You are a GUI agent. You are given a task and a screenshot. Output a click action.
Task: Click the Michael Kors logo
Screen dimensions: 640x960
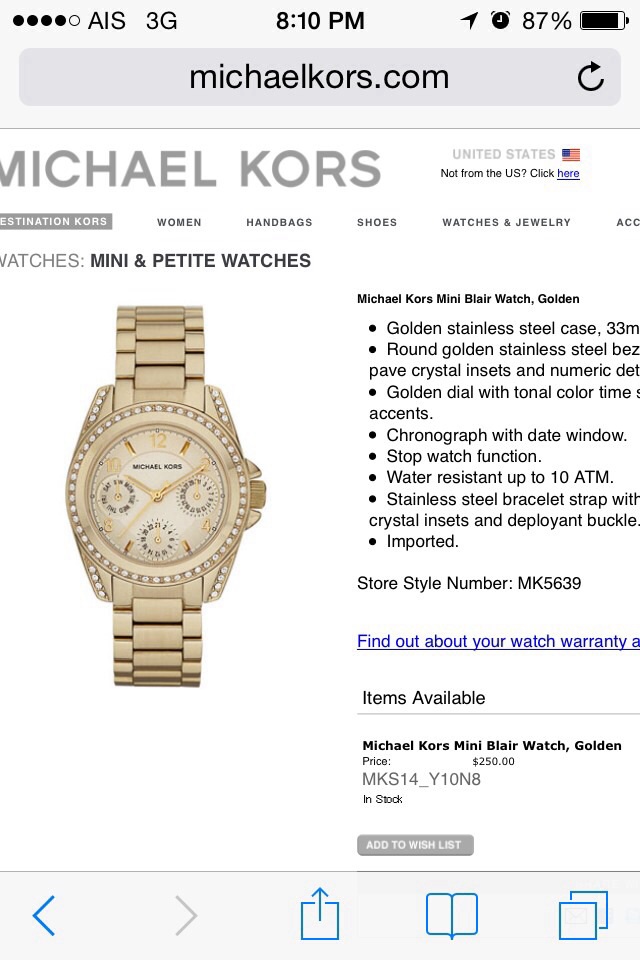190,169
